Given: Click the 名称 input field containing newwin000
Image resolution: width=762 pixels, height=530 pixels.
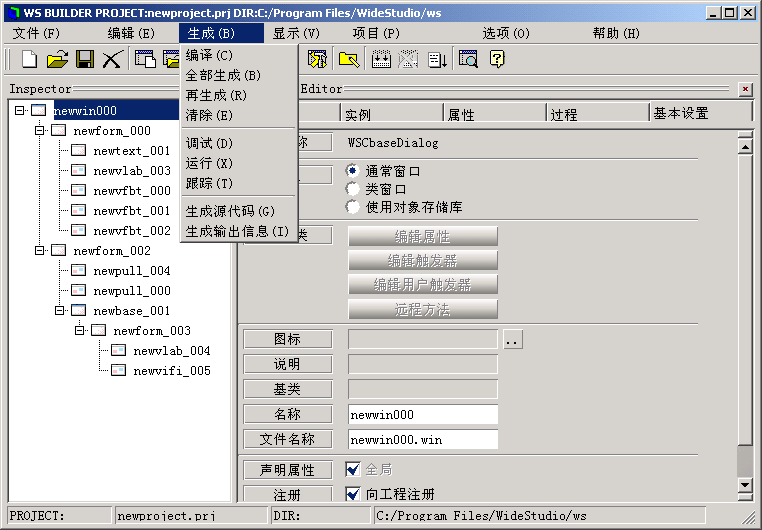Looking at the screenshot, I should pos(423,414).
